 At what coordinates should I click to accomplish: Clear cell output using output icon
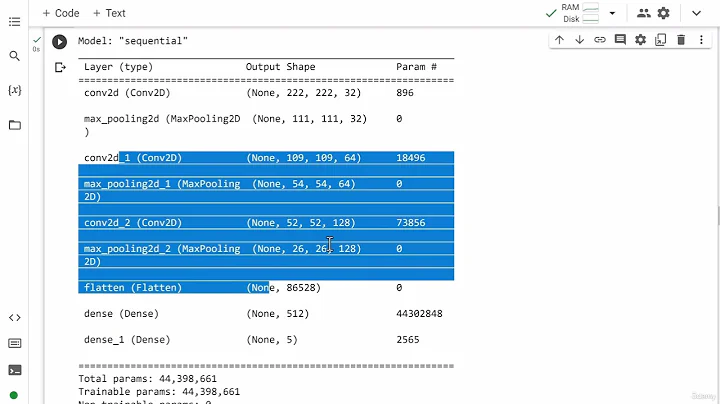[x=60, y=67]
